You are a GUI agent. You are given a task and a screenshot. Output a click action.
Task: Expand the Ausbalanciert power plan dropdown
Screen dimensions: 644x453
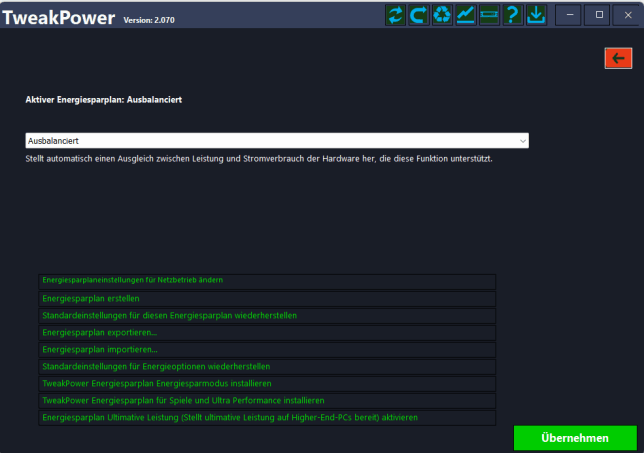pyautogui.click(x=277, y=141)
